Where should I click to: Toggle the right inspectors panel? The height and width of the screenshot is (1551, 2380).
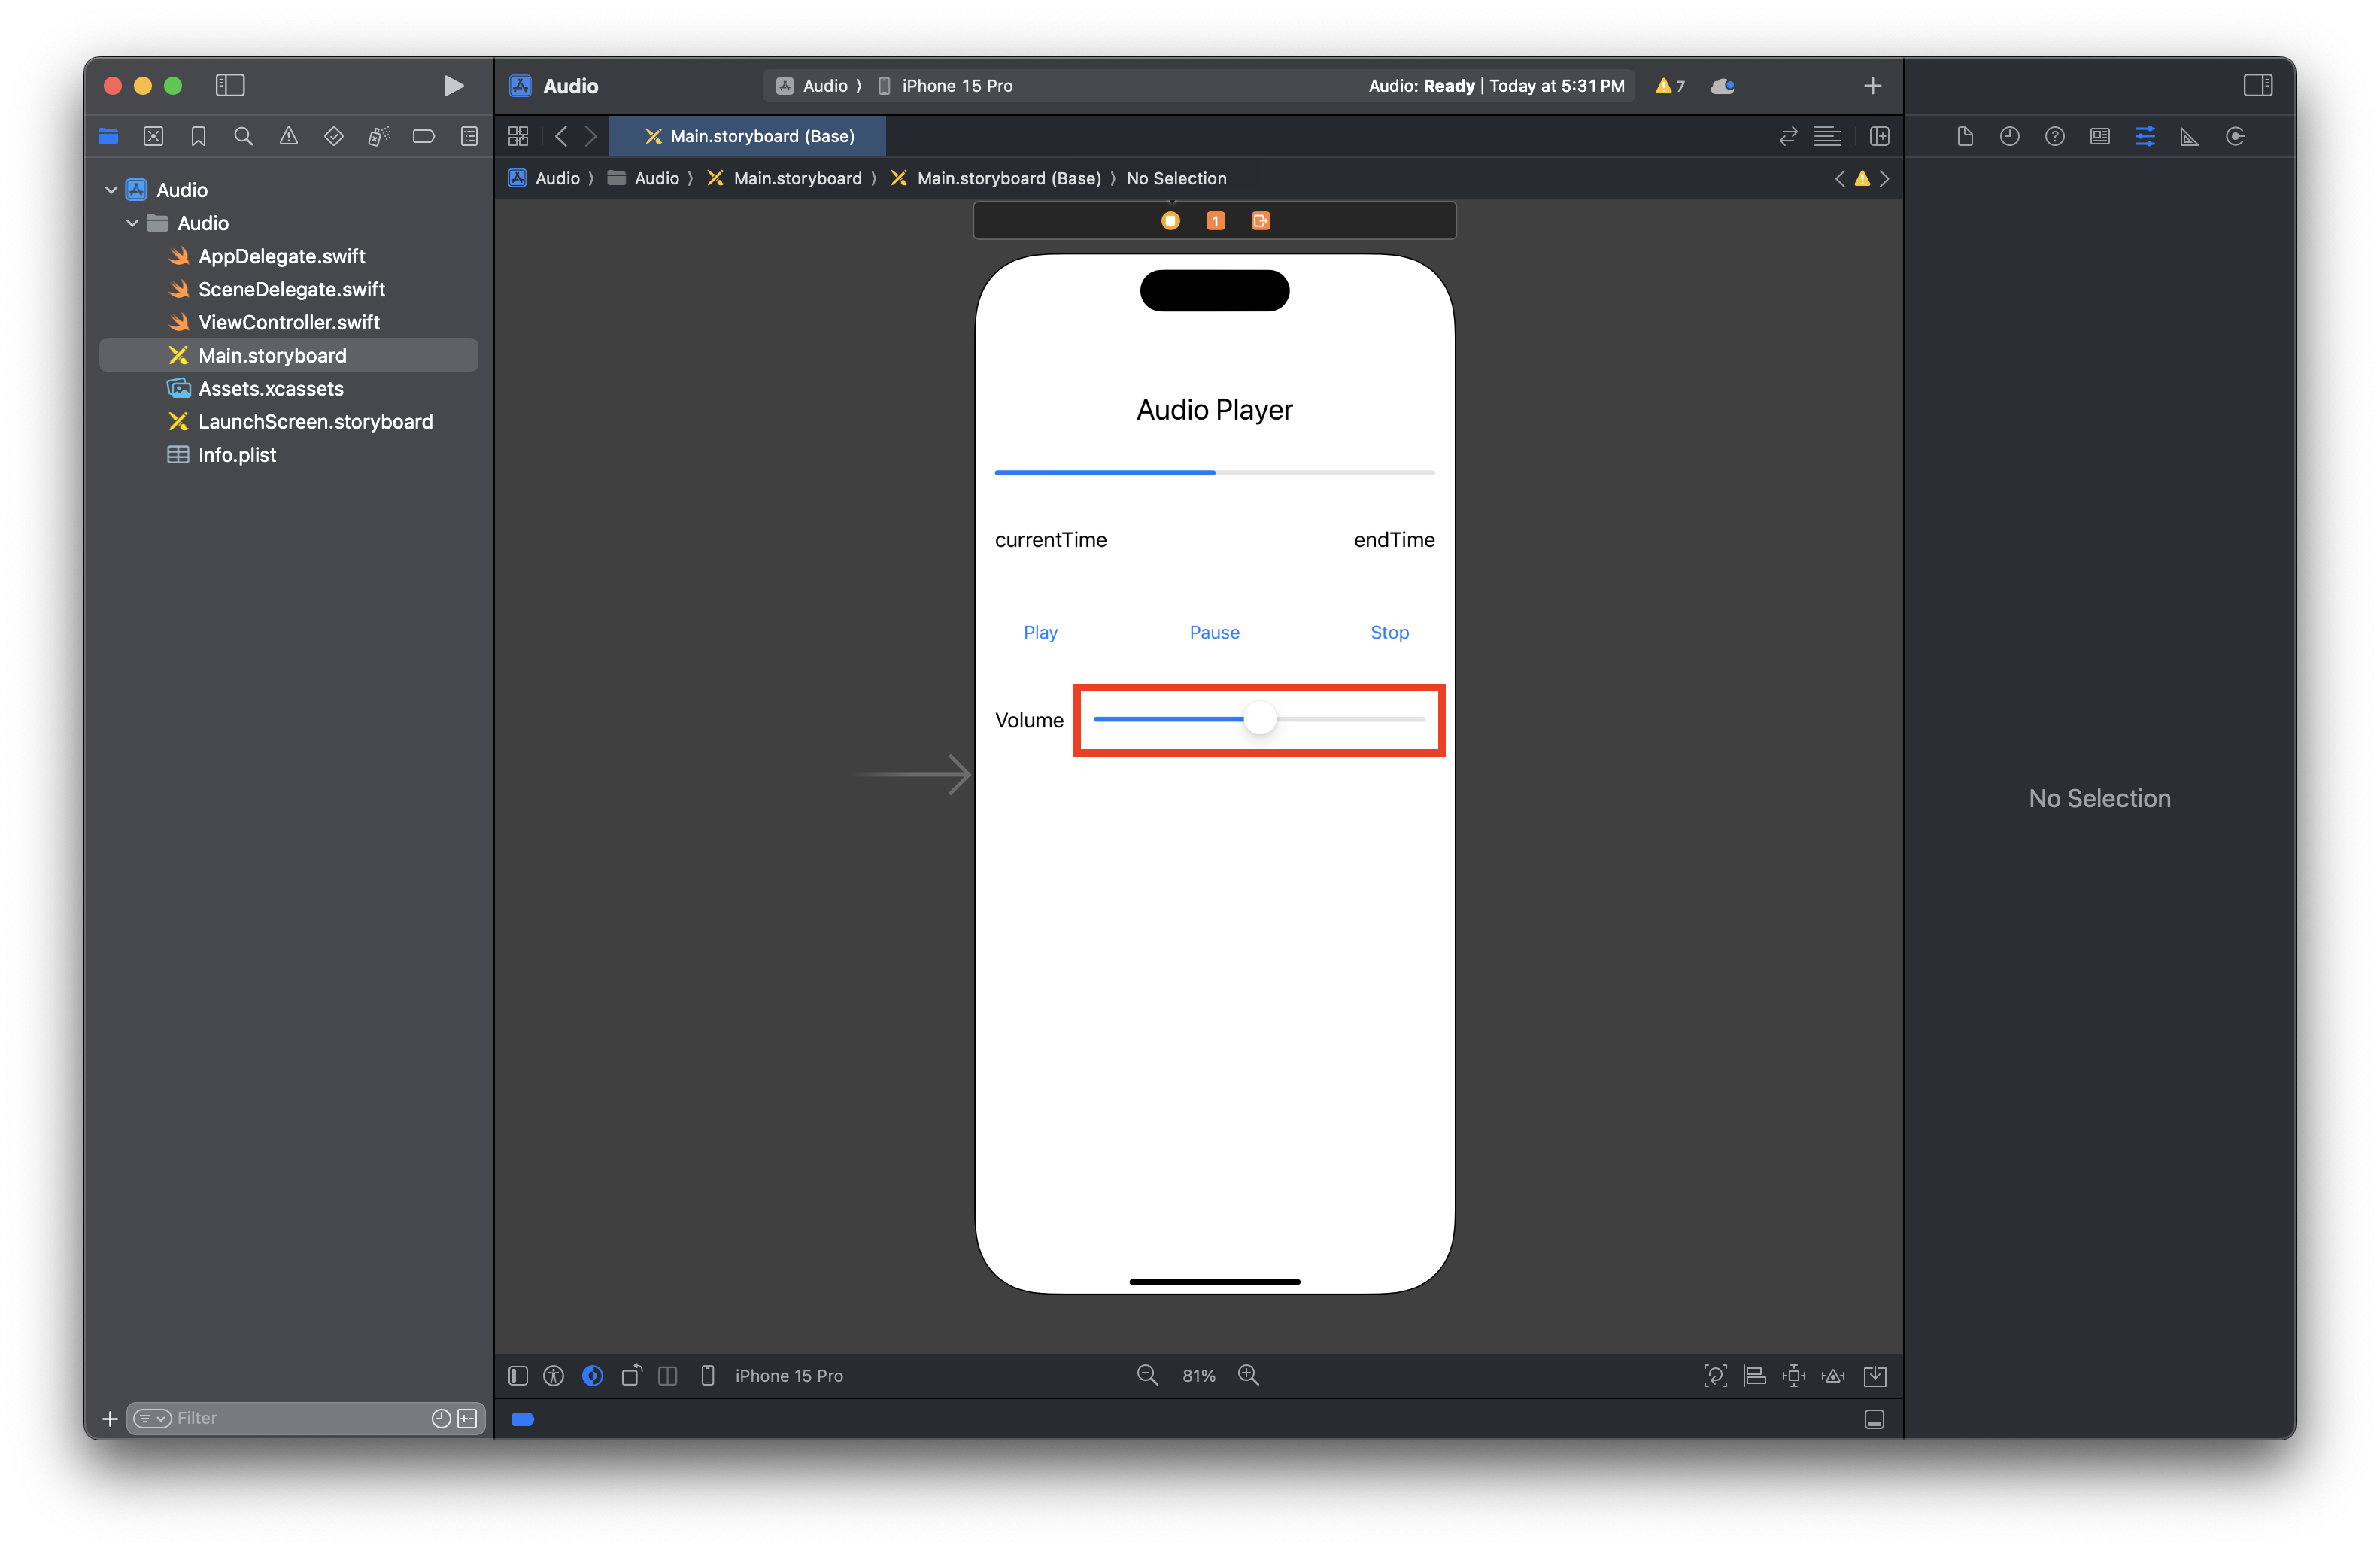click(2257, 86)
